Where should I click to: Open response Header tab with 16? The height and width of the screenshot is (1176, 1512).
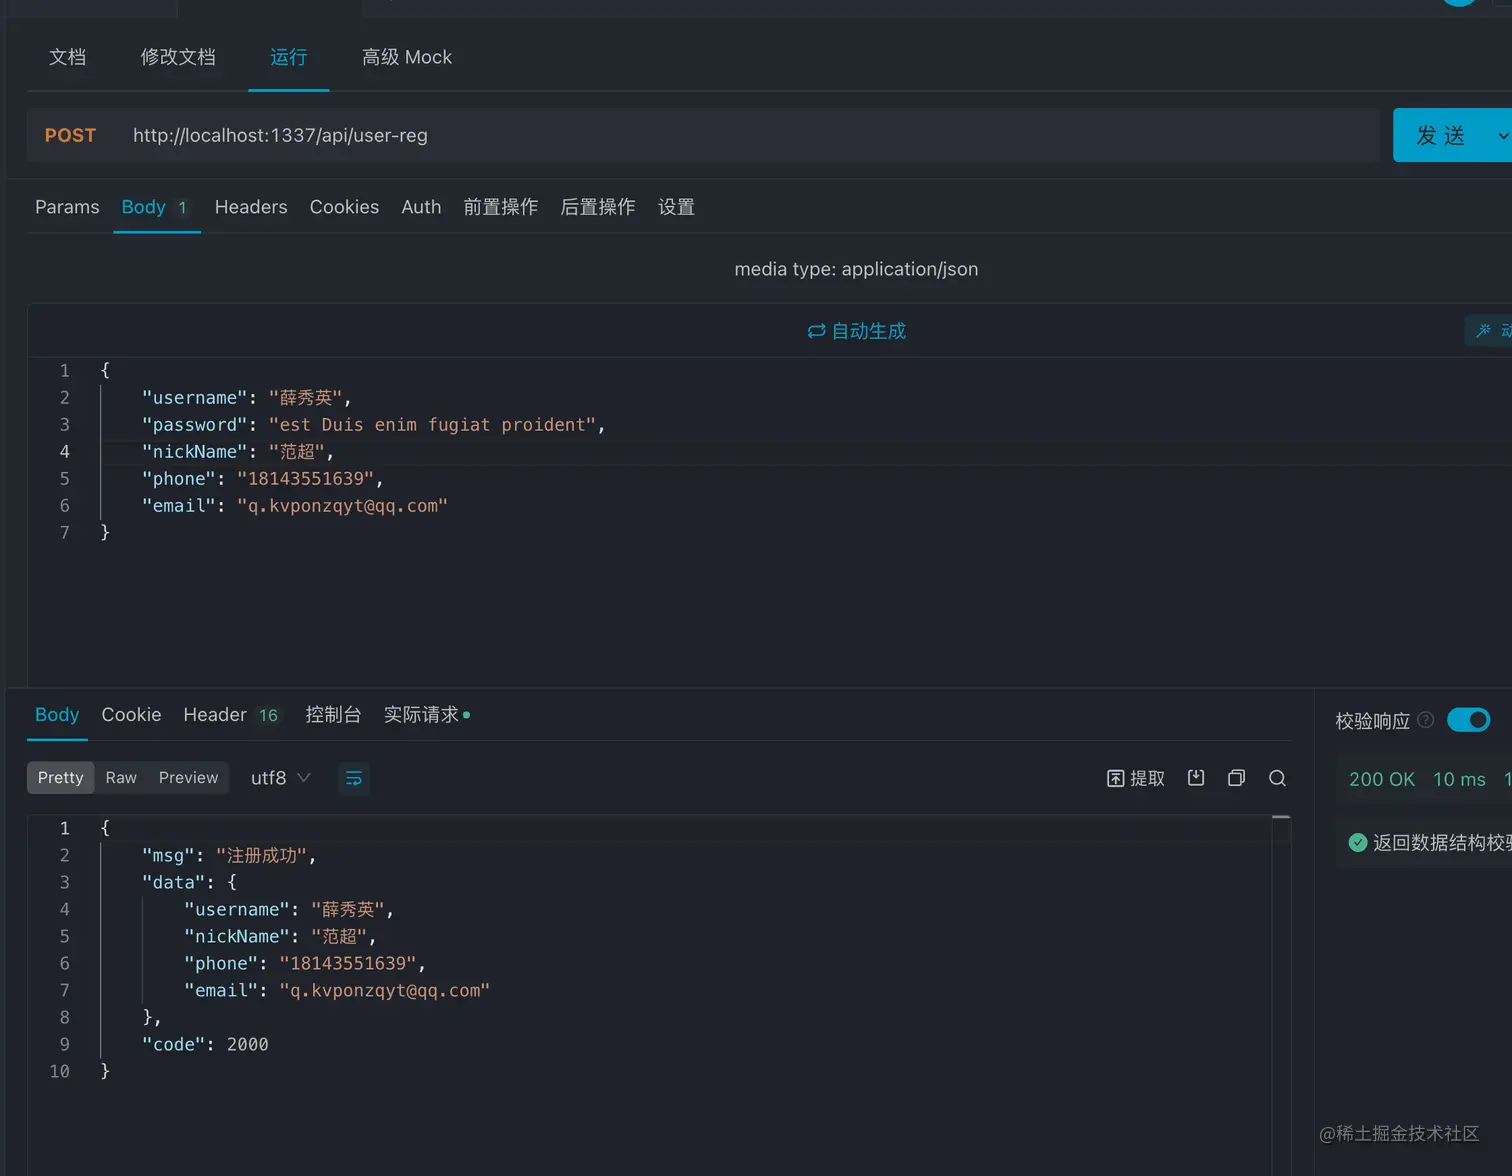231,715
